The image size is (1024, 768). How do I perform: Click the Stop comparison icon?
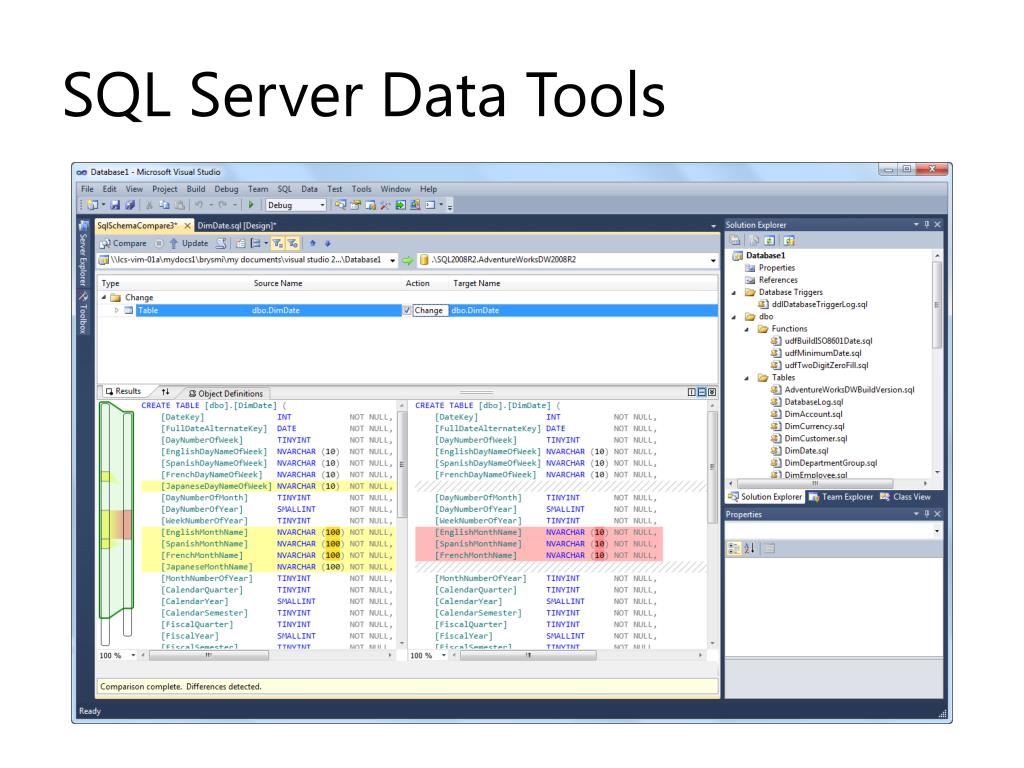pyautogui.click(x=159, y=244)
